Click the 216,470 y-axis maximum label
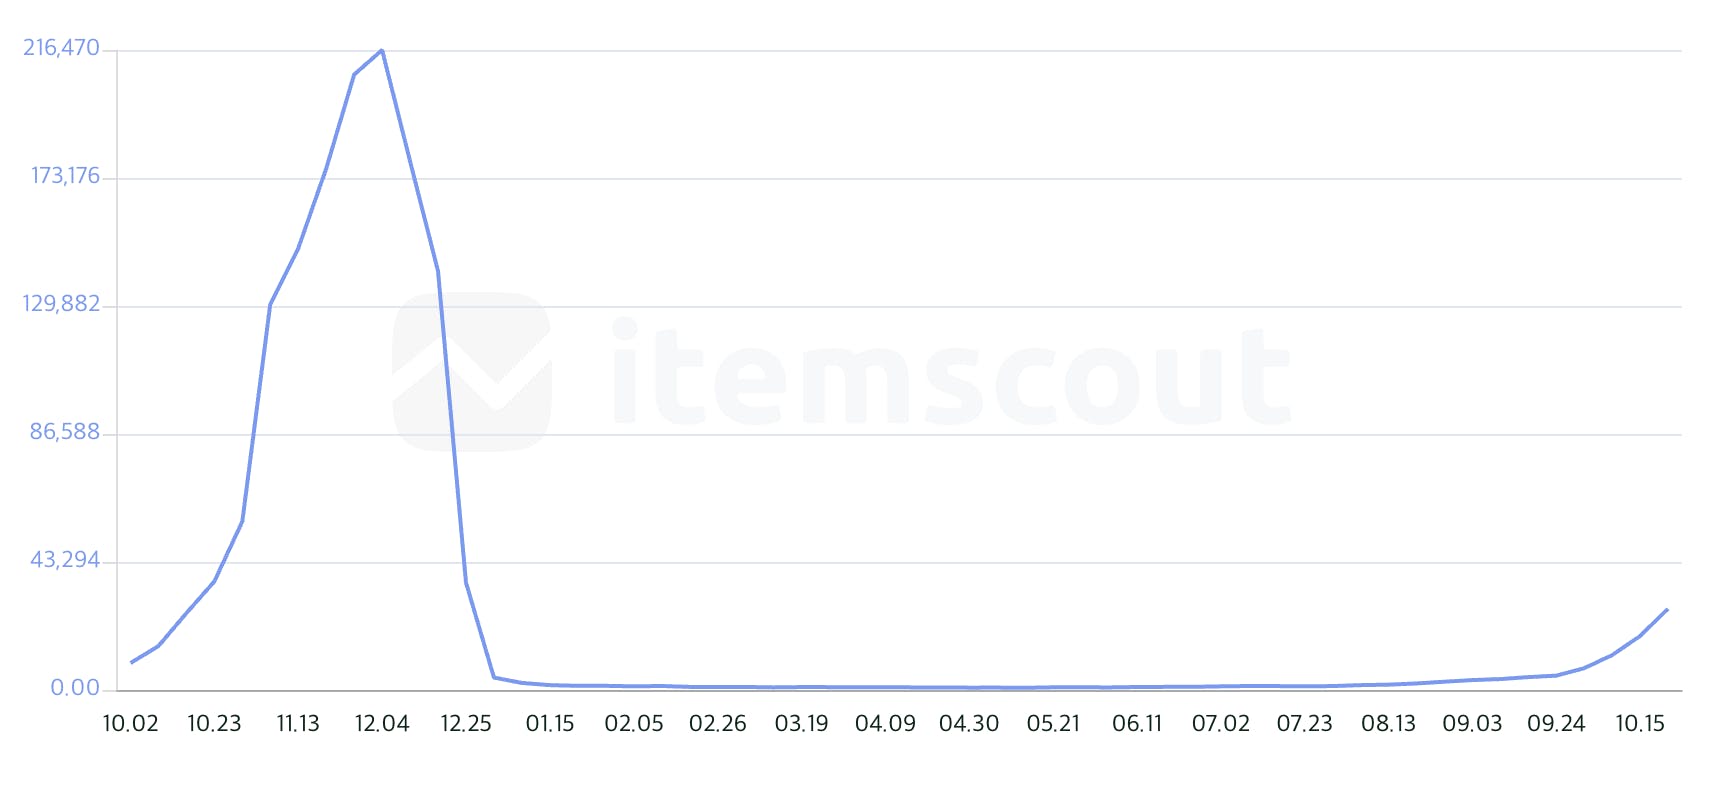Viewport: 1716px width, 786px height. click(x=62, y=48)
